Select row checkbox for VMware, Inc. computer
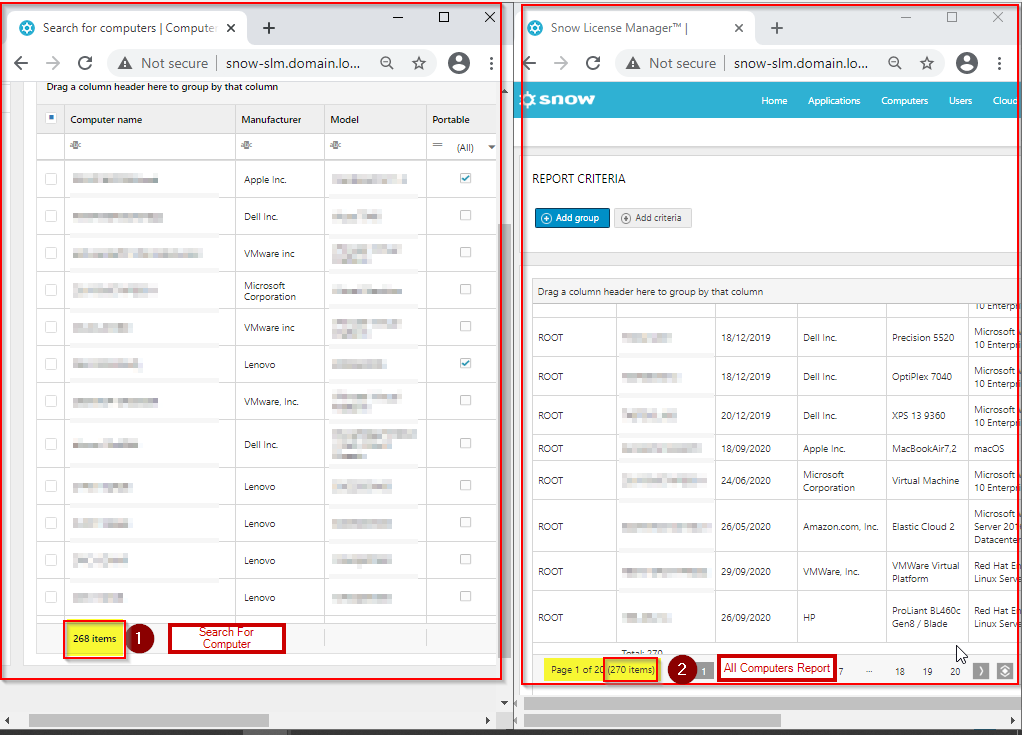The image size is (1022, 735). pos(51,401)
